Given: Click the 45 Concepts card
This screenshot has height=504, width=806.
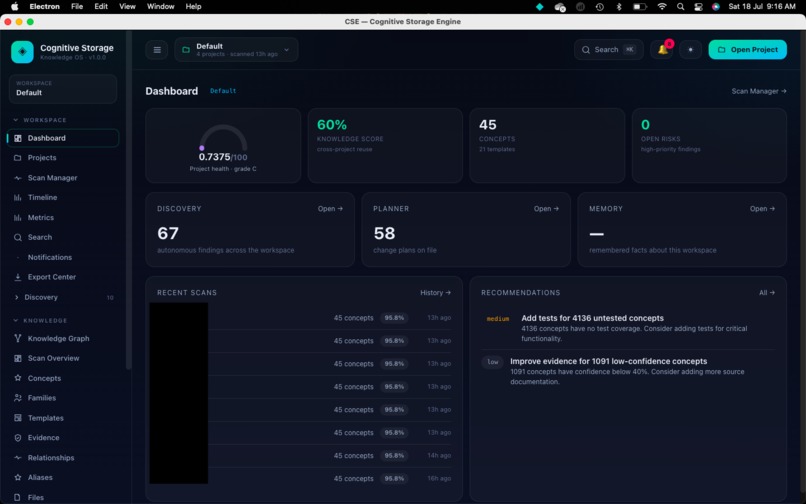Looking at the screenshot, I should click(547, 146).
